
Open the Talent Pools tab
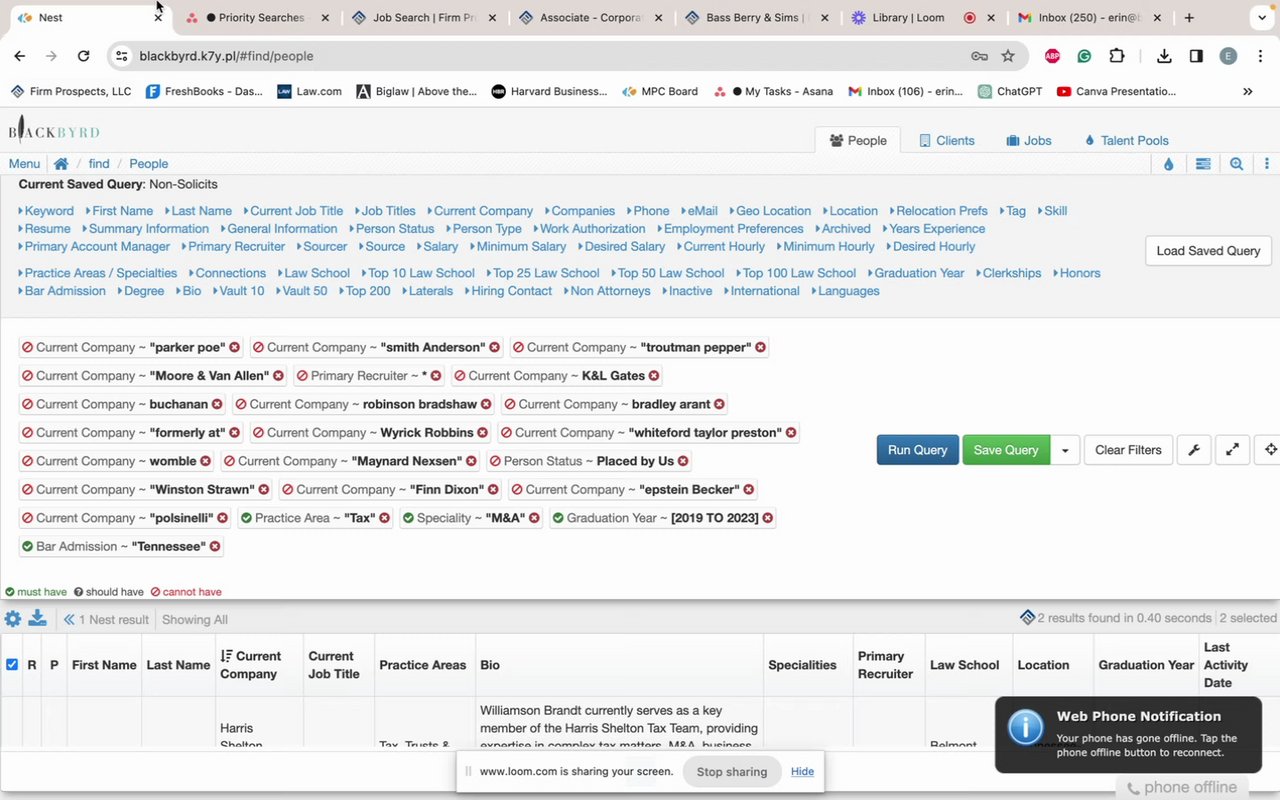1126,141
